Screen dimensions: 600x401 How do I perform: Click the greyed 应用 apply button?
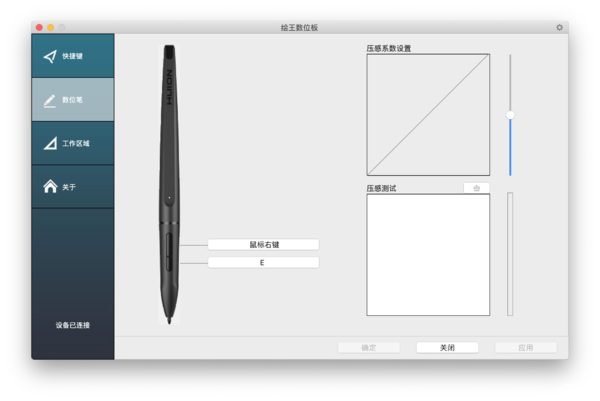coord(526,347)
